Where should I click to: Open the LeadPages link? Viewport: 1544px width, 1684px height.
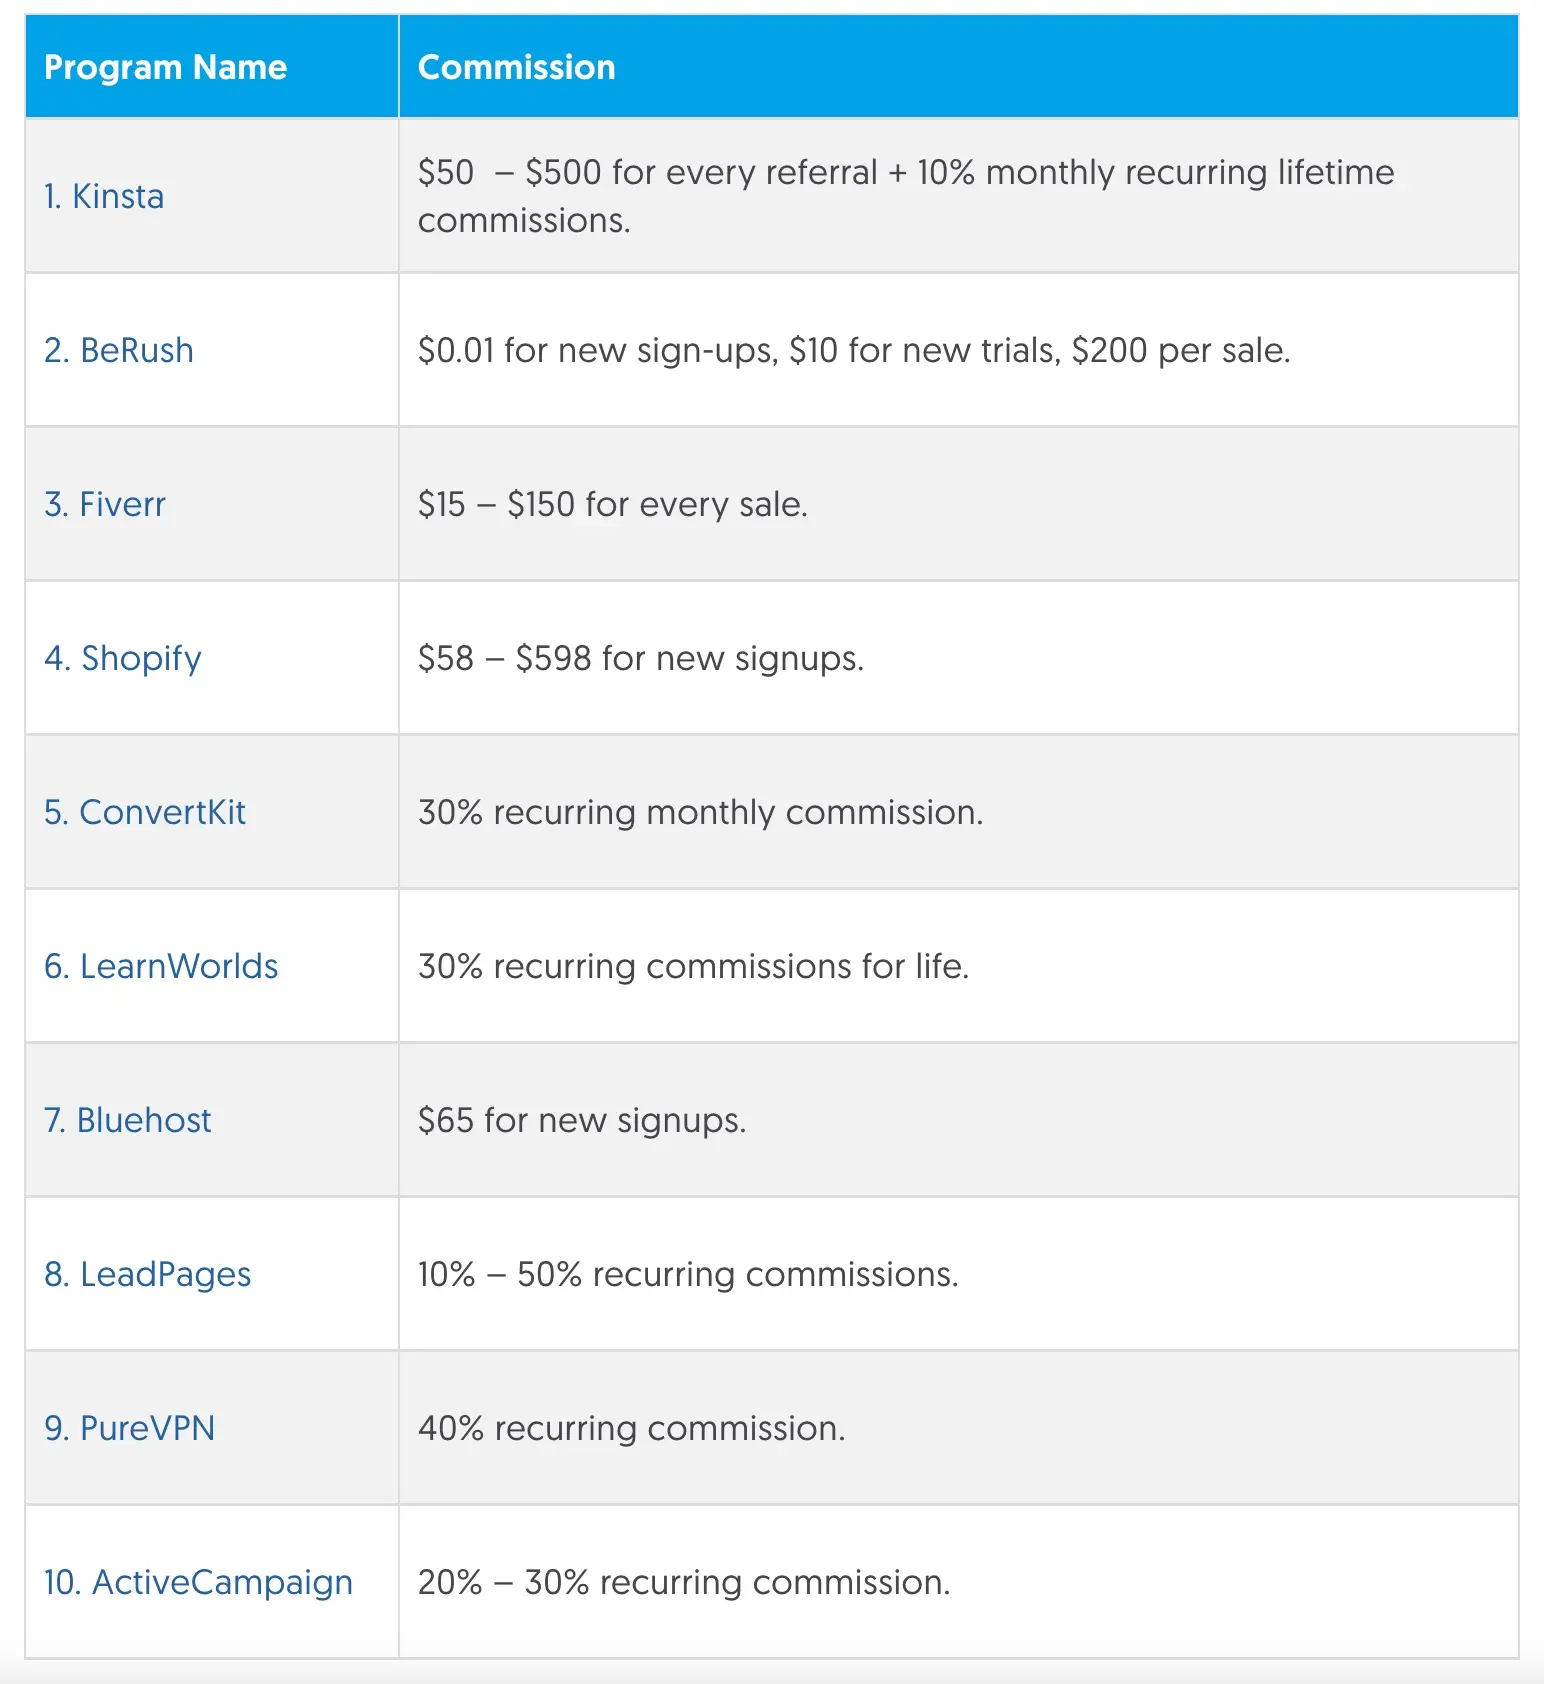tap(148, 1274)
